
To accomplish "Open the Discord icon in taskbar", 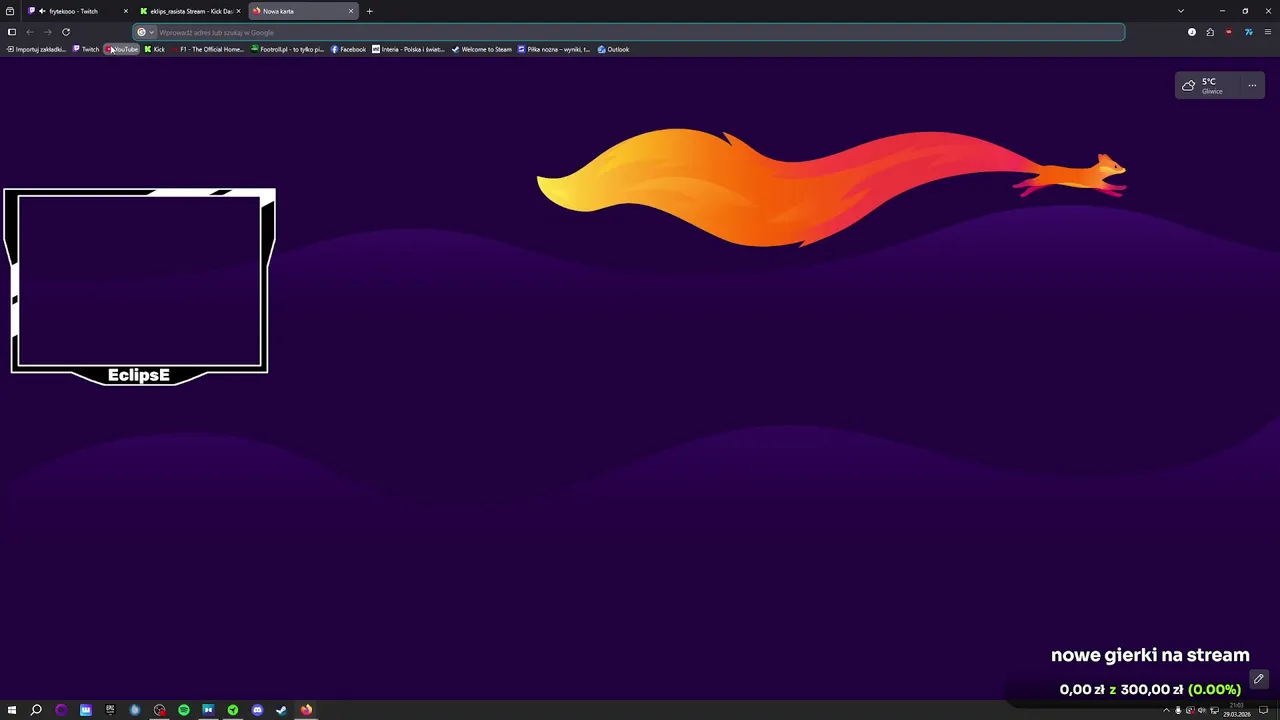I will [x=257, y=710].
